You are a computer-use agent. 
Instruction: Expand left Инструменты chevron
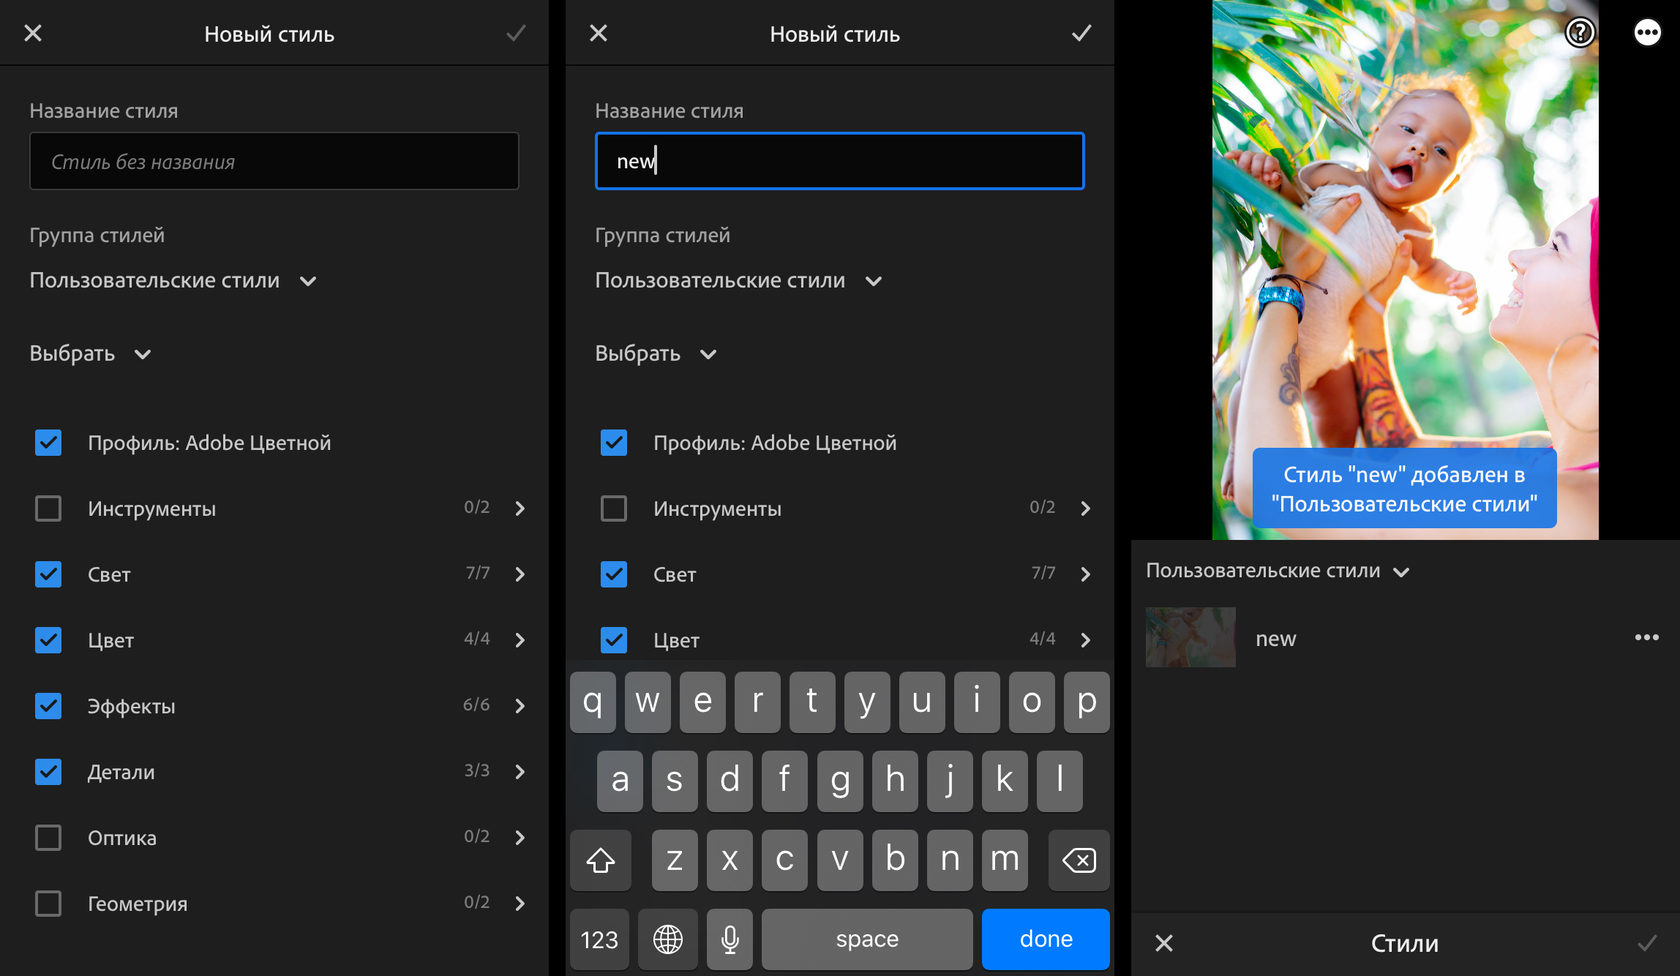tap(520, 508)
